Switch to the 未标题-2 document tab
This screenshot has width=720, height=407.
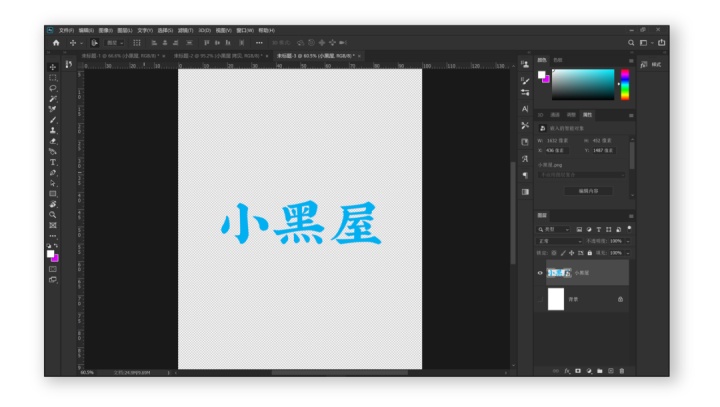(x=218, y=56)
